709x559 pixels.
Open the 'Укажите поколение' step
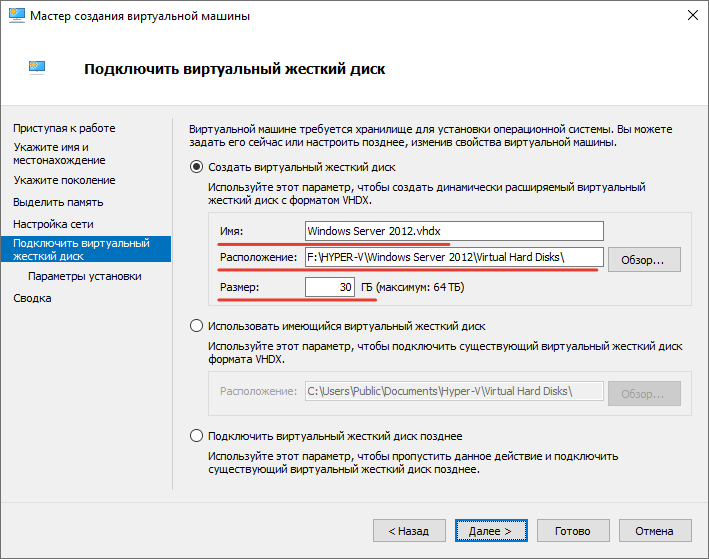point(64,180)
